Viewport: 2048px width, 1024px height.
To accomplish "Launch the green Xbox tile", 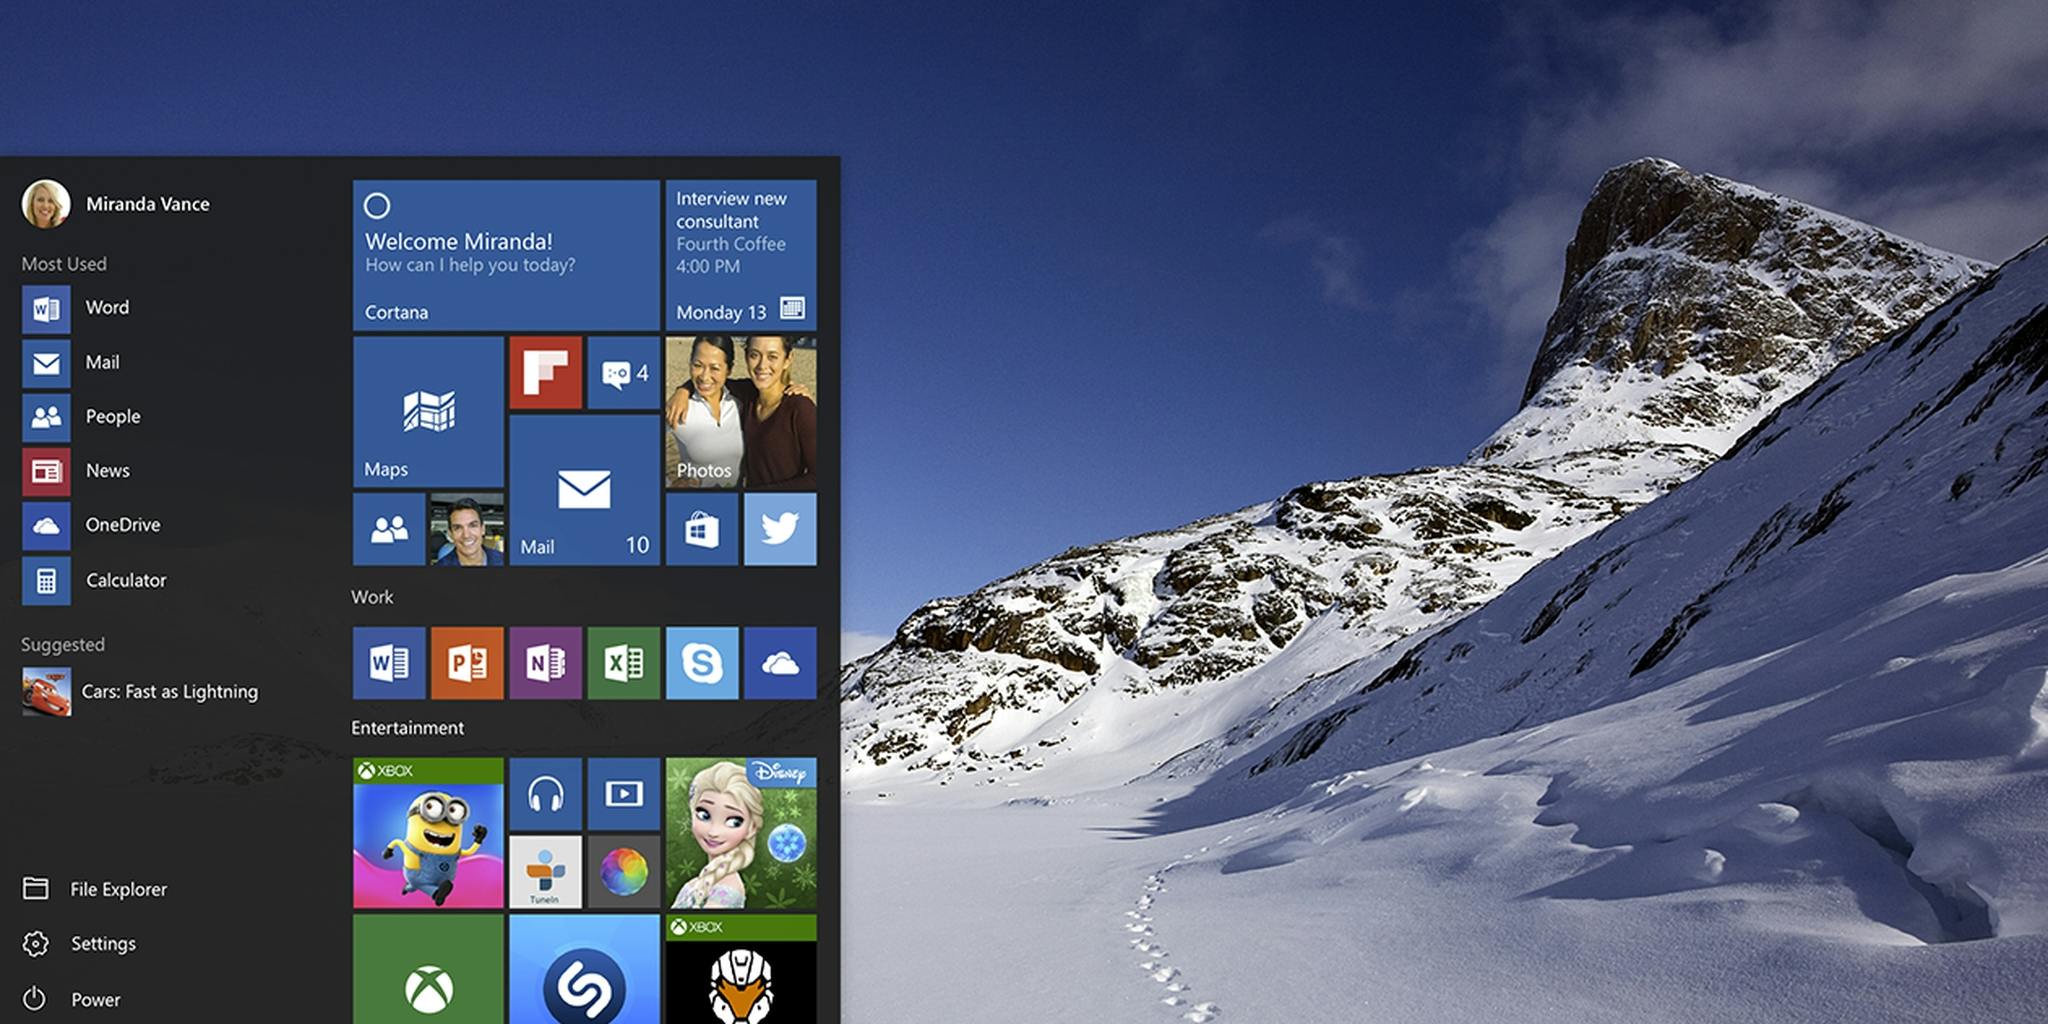I will (428, 969).
